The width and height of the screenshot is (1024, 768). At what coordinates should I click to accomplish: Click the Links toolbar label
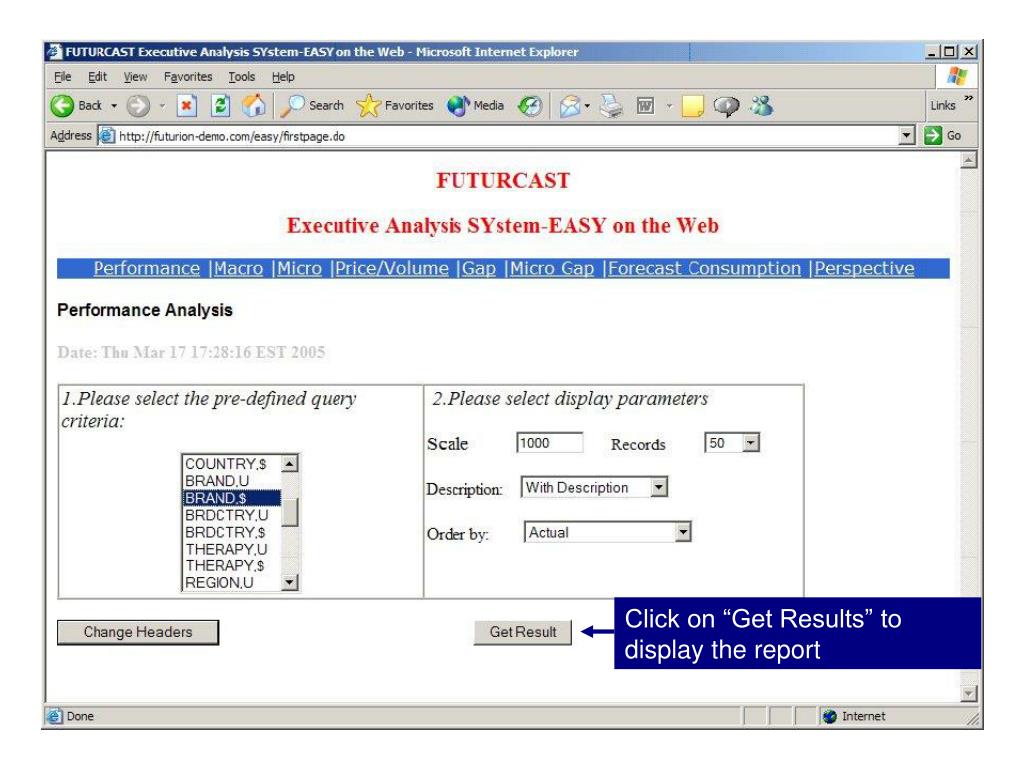tap(942, 106)
